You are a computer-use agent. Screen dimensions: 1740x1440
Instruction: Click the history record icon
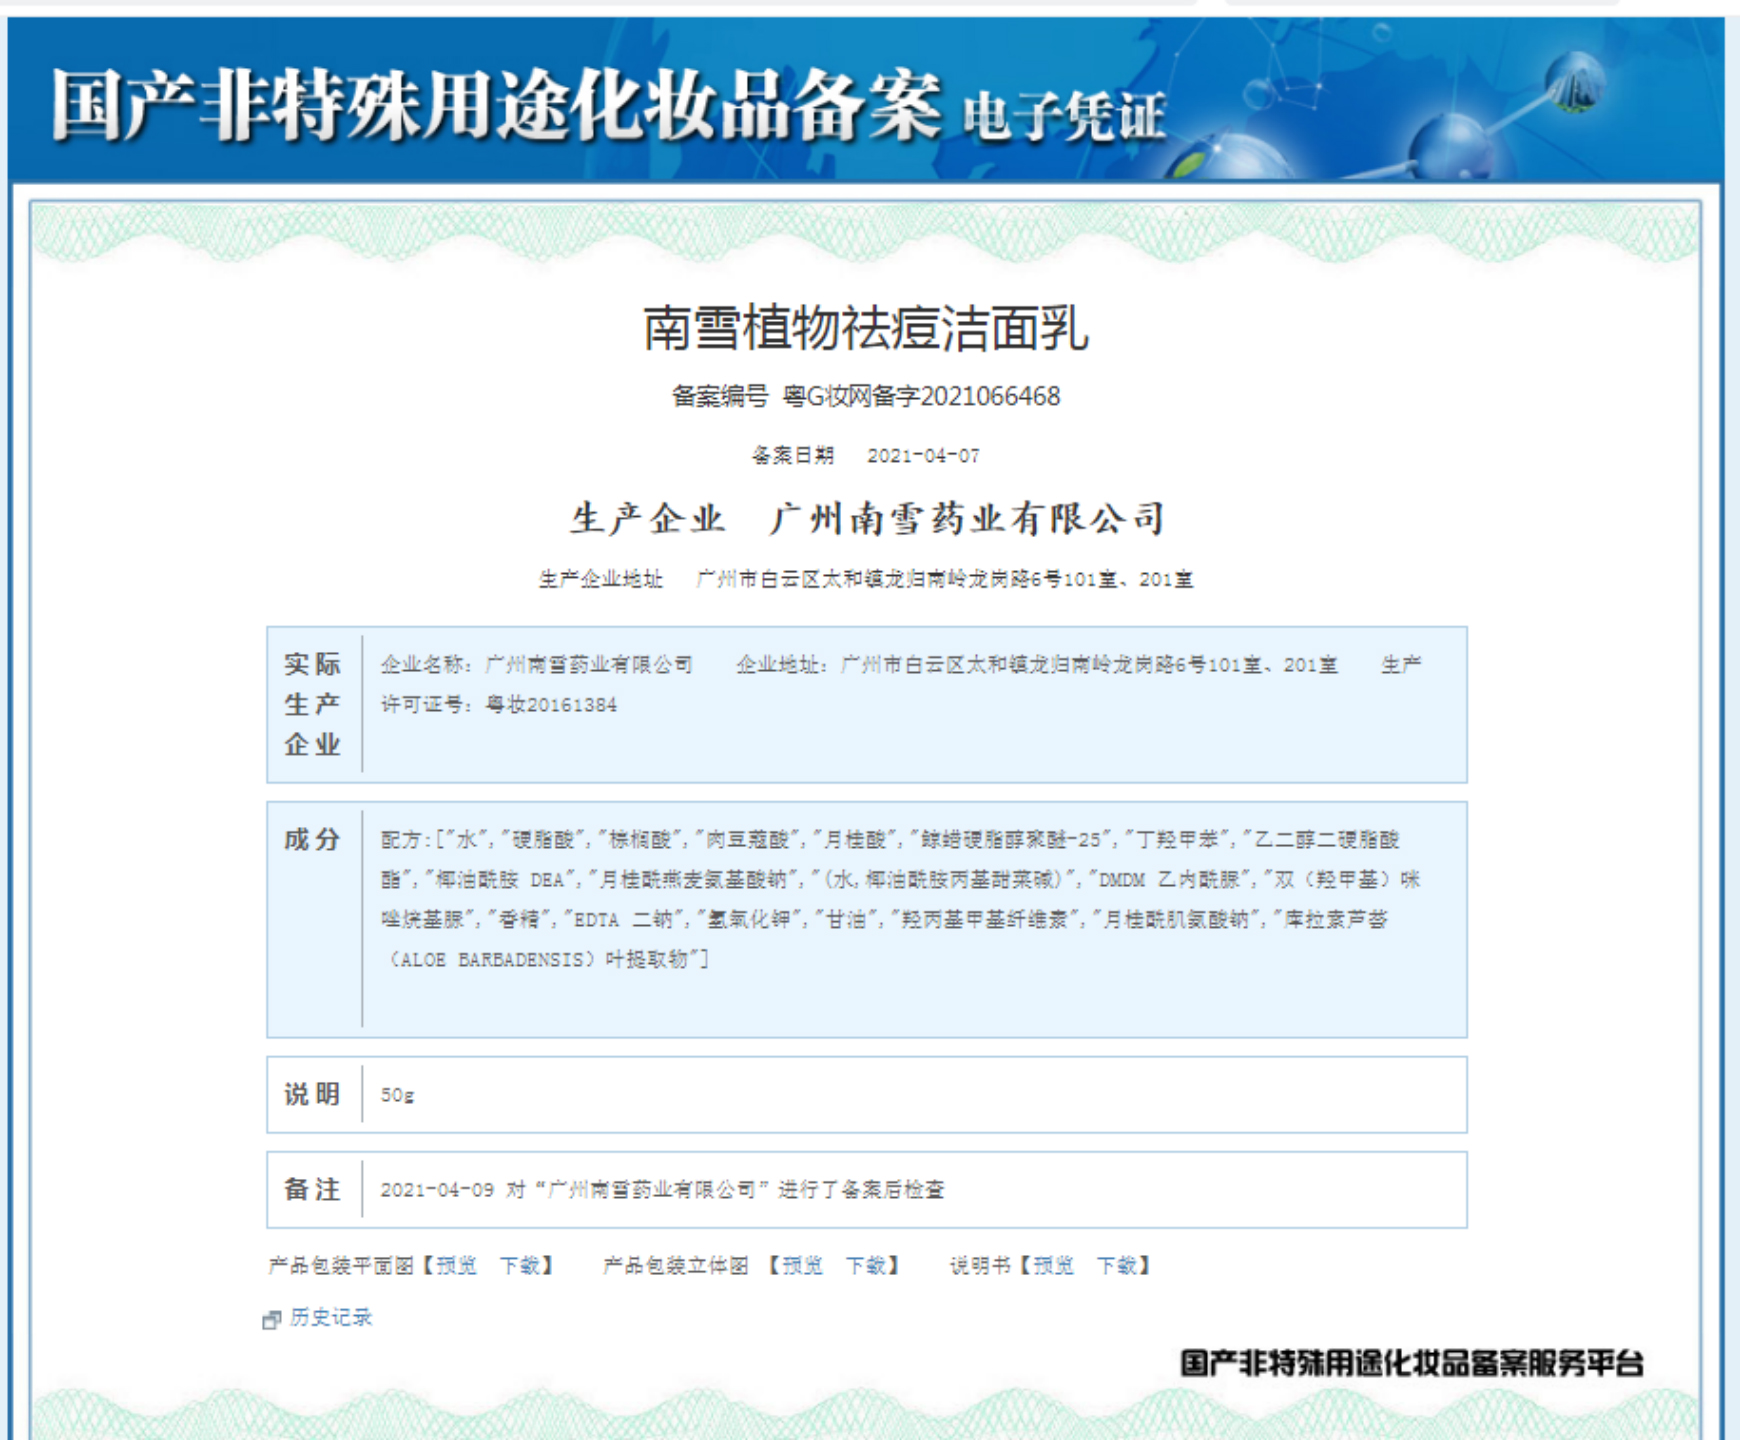click(271, 1320)
